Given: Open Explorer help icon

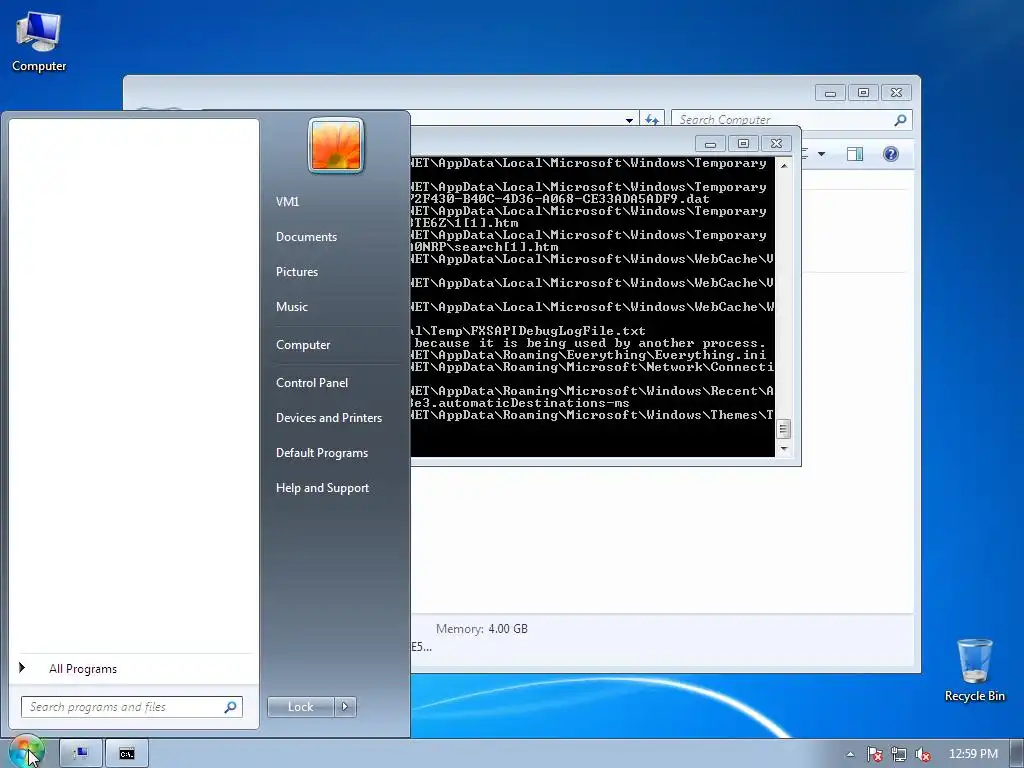Looking at the screenshot, I should coord(891,154).
